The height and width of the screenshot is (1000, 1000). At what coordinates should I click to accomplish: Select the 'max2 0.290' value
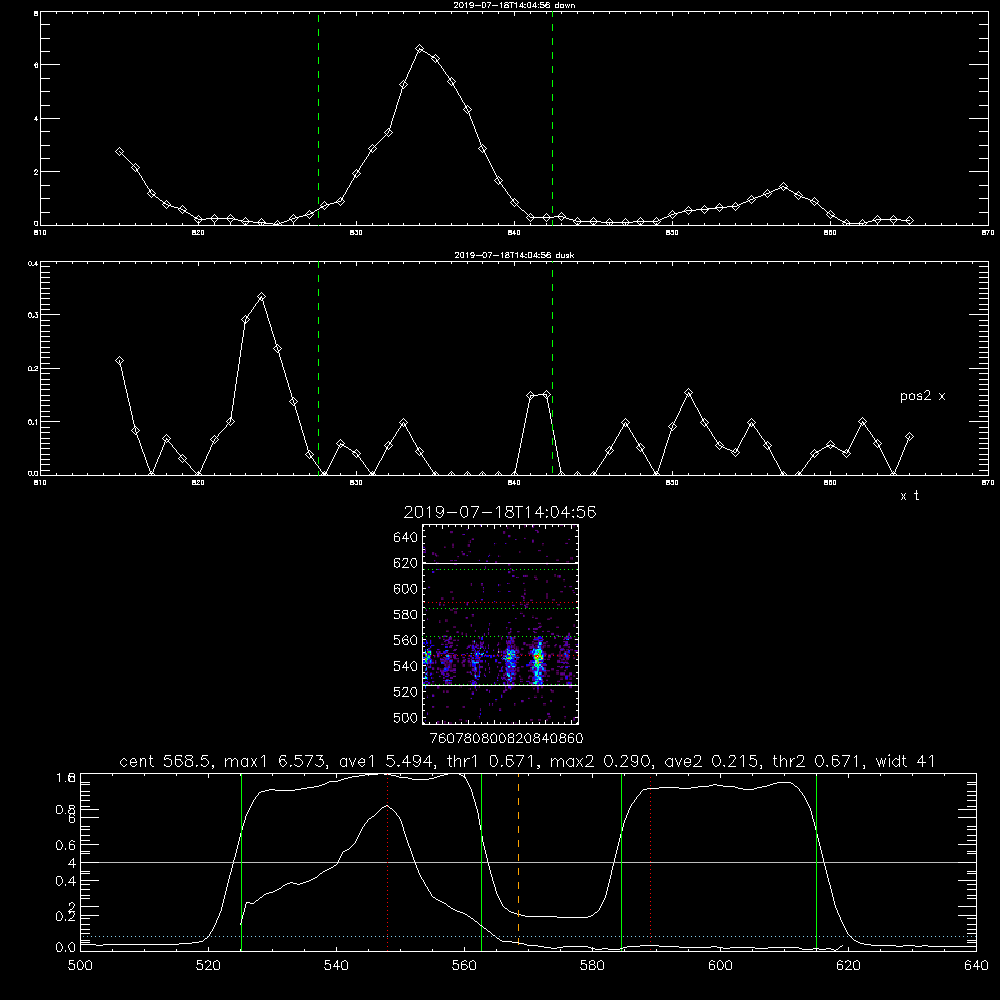600,761
